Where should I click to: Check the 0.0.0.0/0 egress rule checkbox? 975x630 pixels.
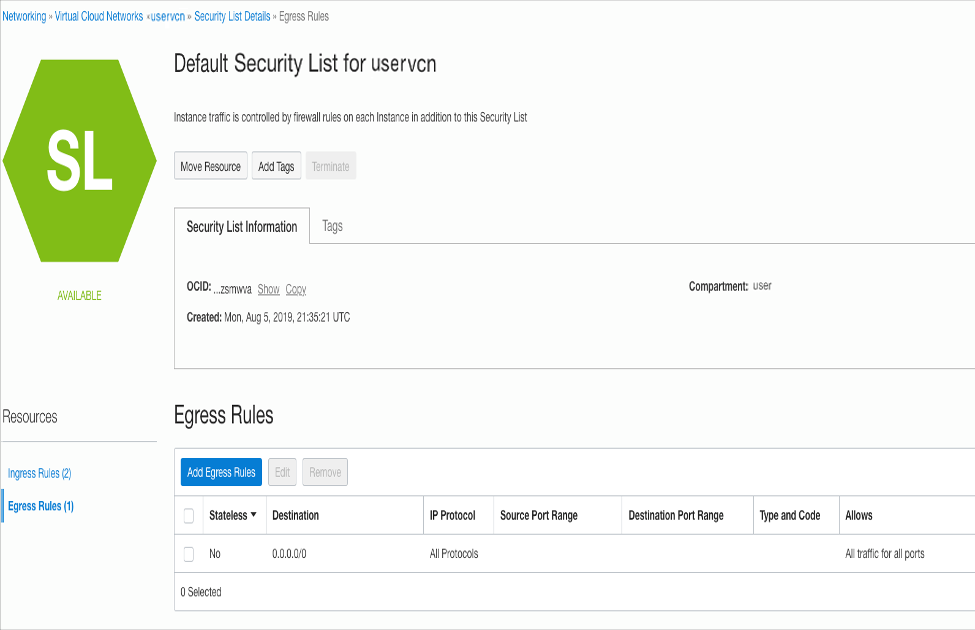(189, 554)
